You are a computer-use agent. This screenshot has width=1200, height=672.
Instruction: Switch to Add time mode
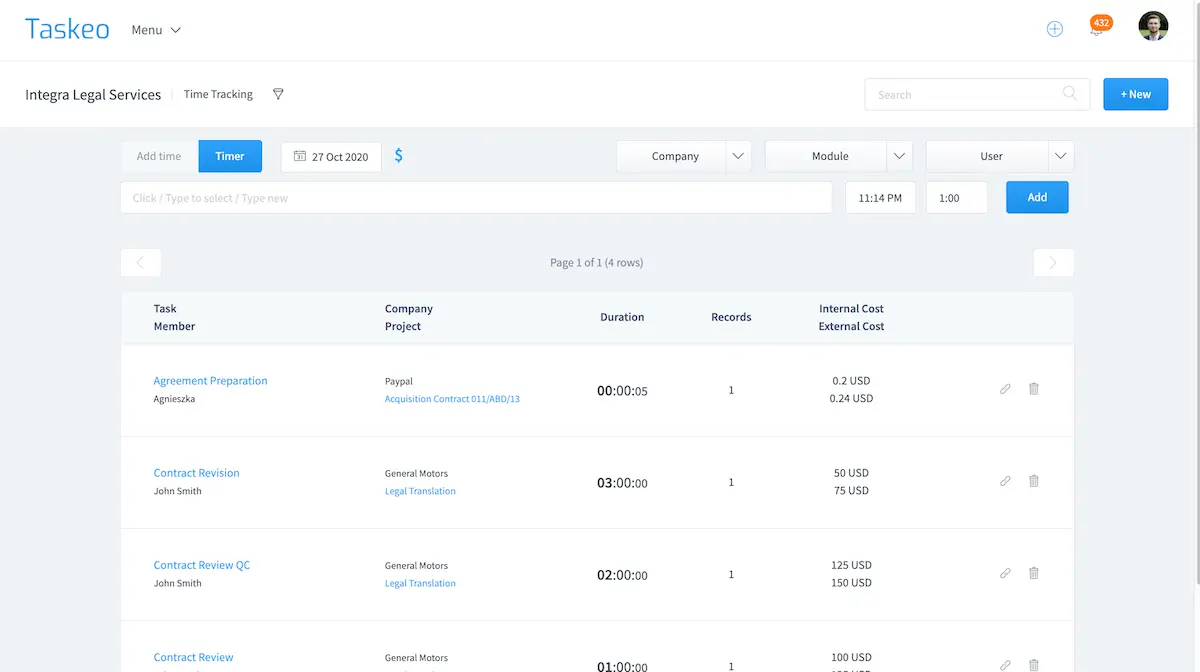pos(159,156)
